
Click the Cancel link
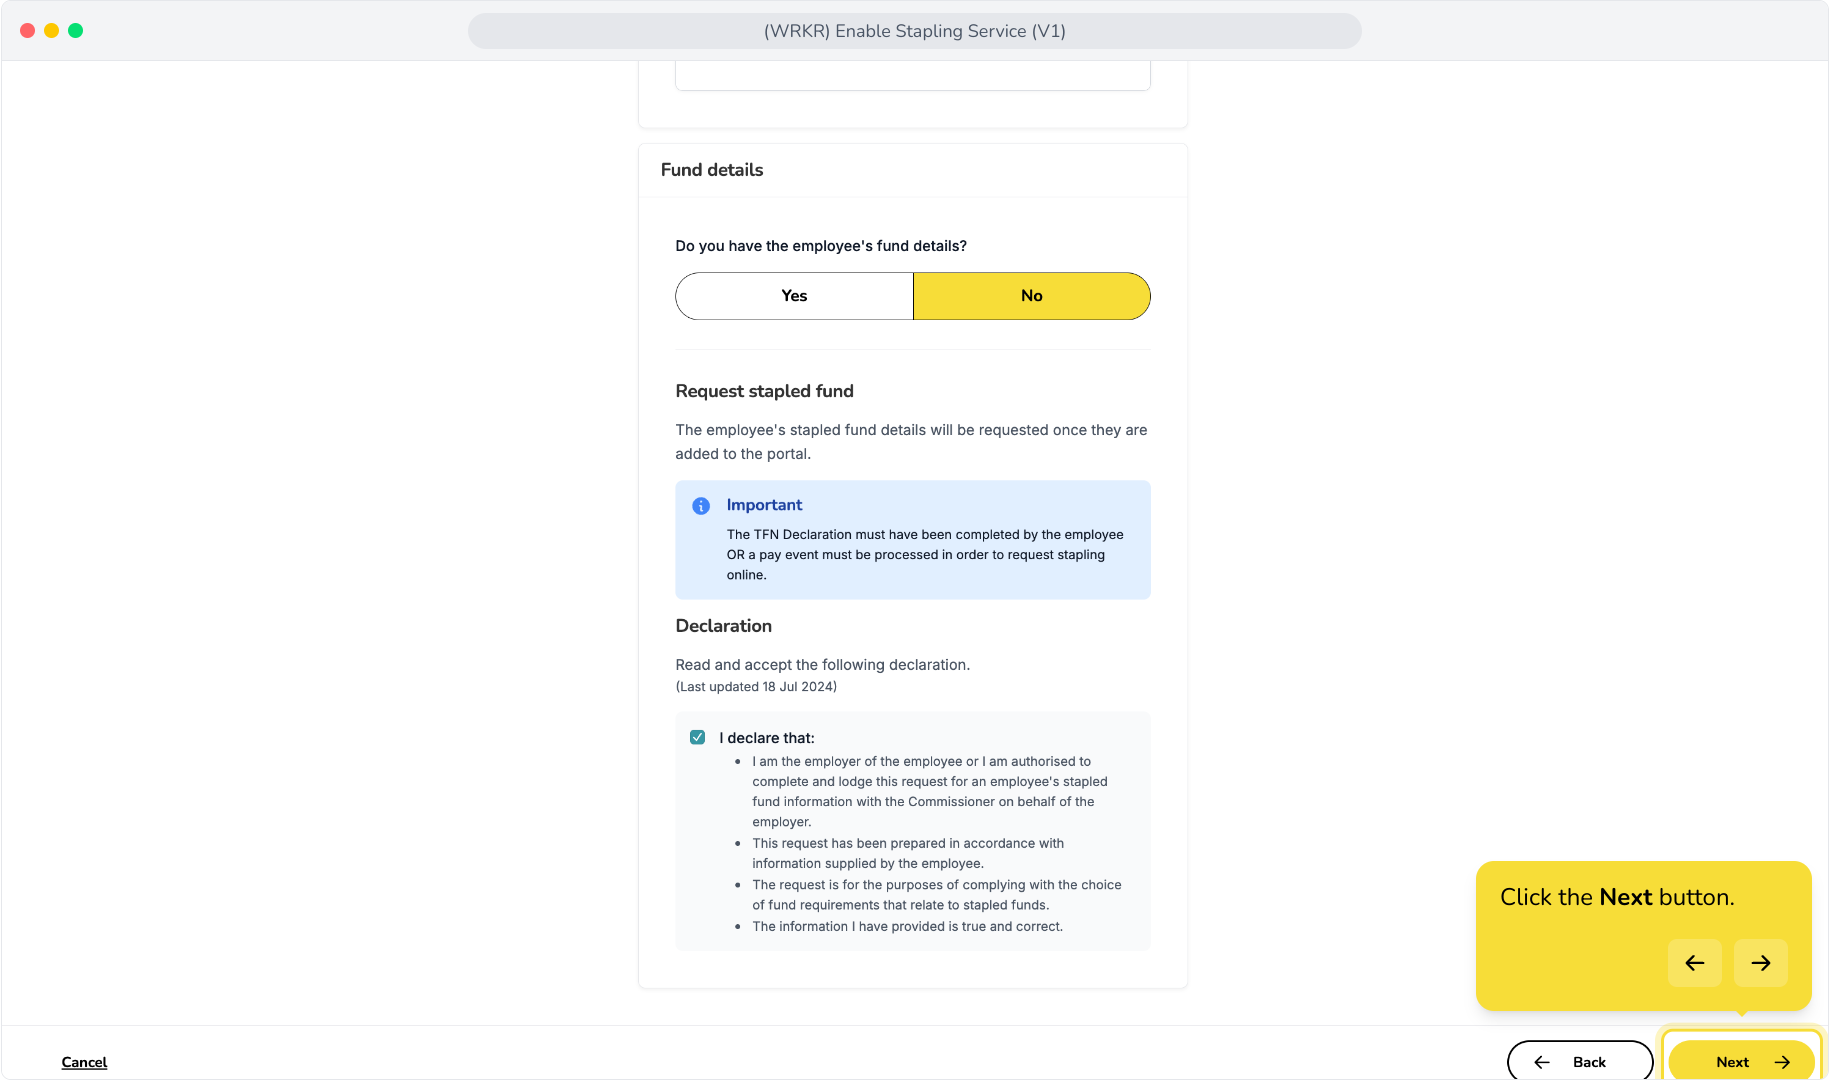coord(84,1062)
